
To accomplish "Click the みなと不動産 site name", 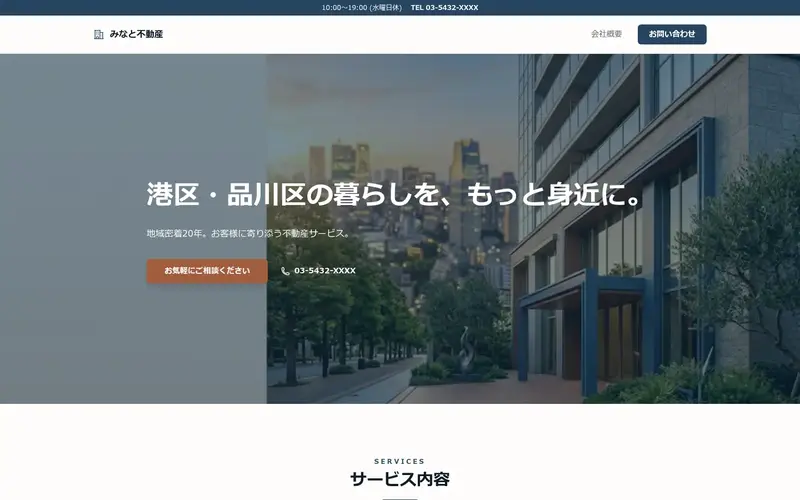I will (x=136, y=34).
